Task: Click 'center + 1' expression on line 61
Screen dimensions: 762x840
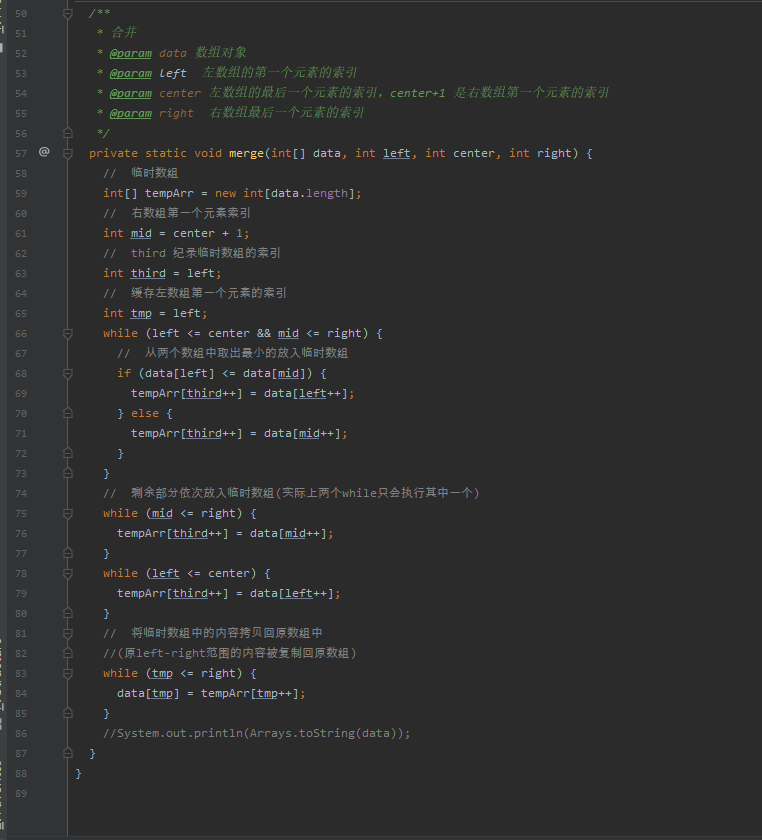Action: coord(207,233)
